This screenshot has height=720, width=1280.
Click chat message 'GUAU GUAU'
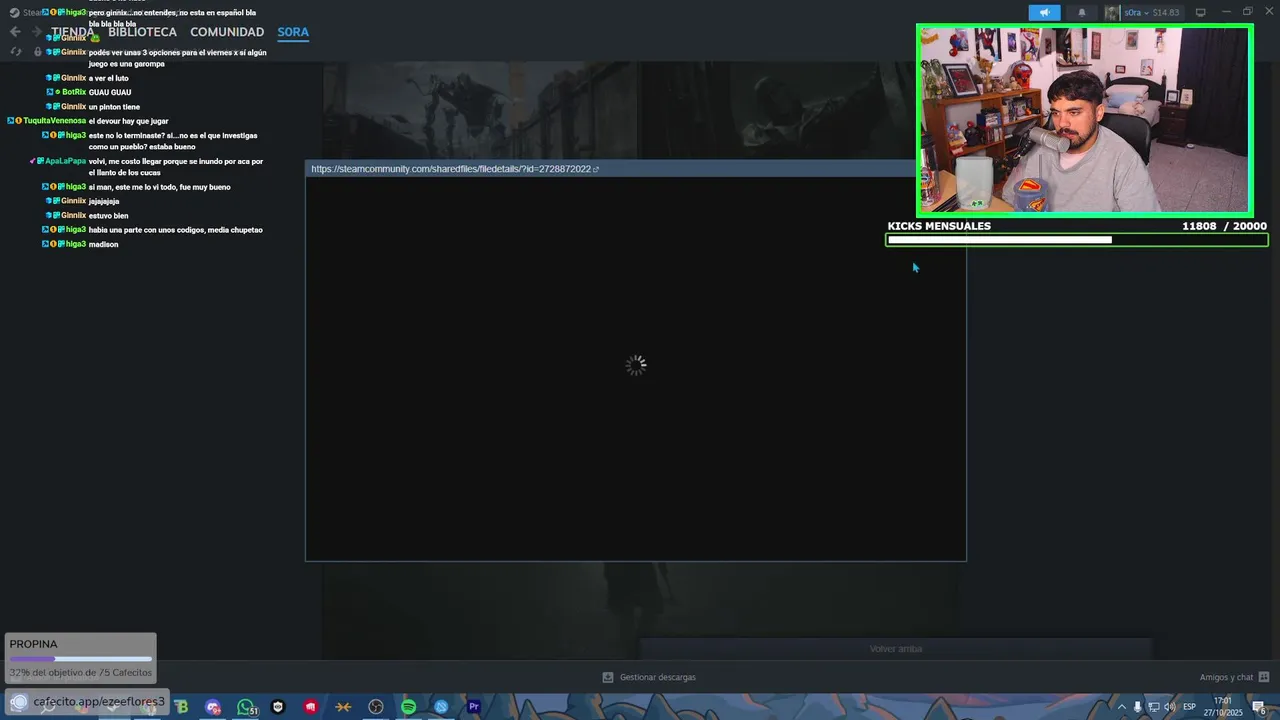110,92
